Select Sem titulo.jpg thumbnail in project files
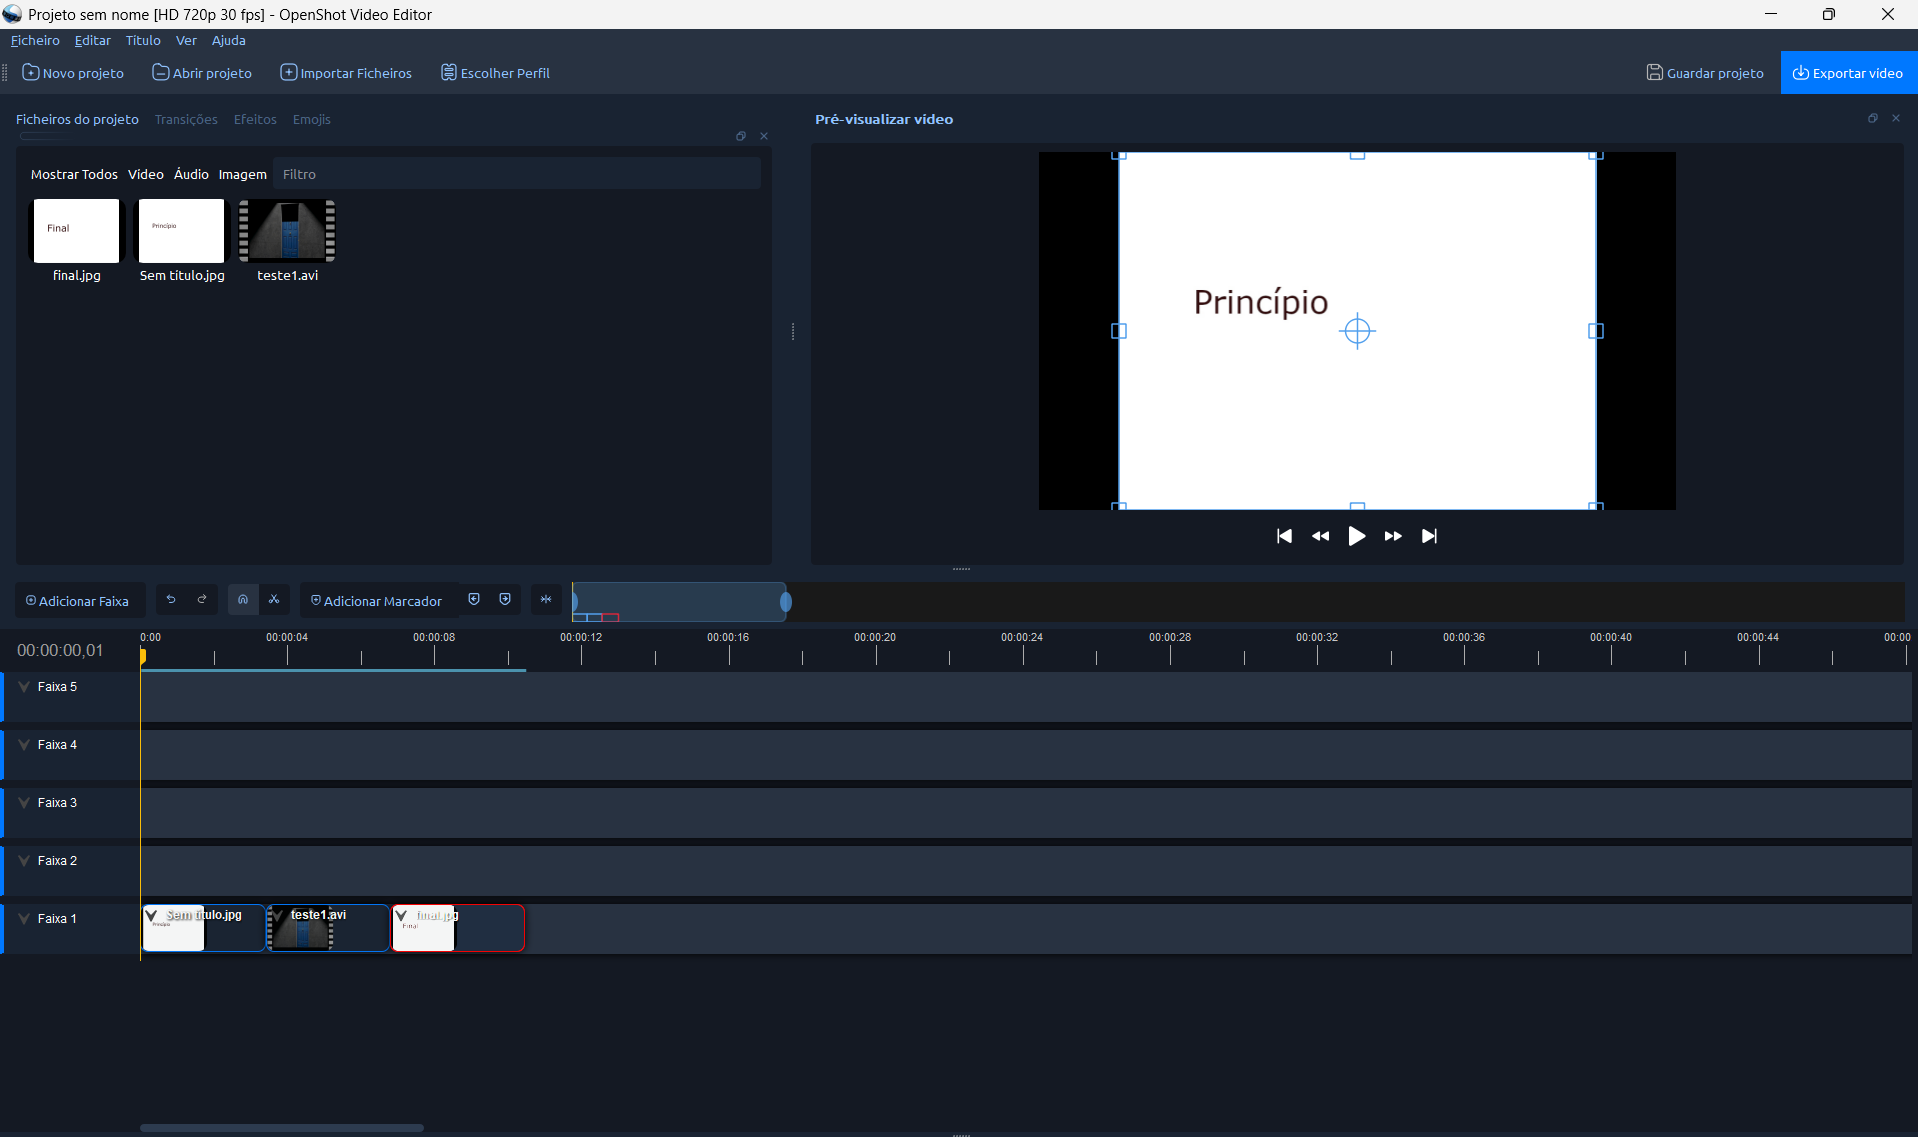 (x=182, y=231)
